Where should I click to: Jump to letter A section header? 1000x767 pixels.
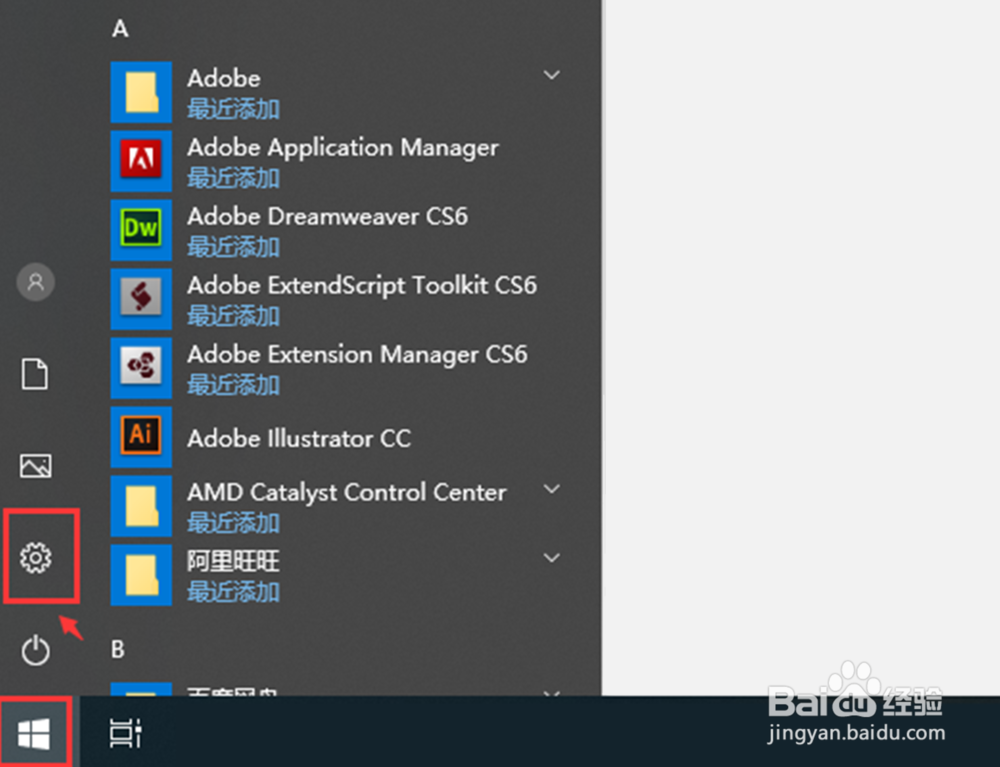pyautogui.click(x=120, y=28)
